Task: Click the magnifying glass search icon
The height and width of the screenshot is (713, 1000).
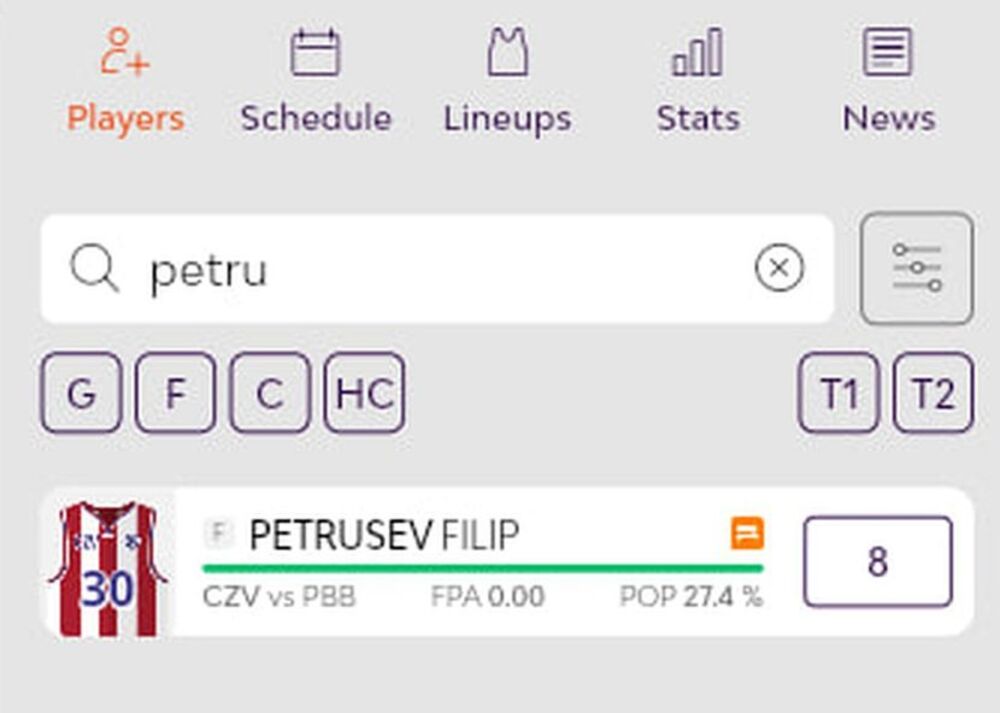Action: pyautogui.click(x=95, y=269)
